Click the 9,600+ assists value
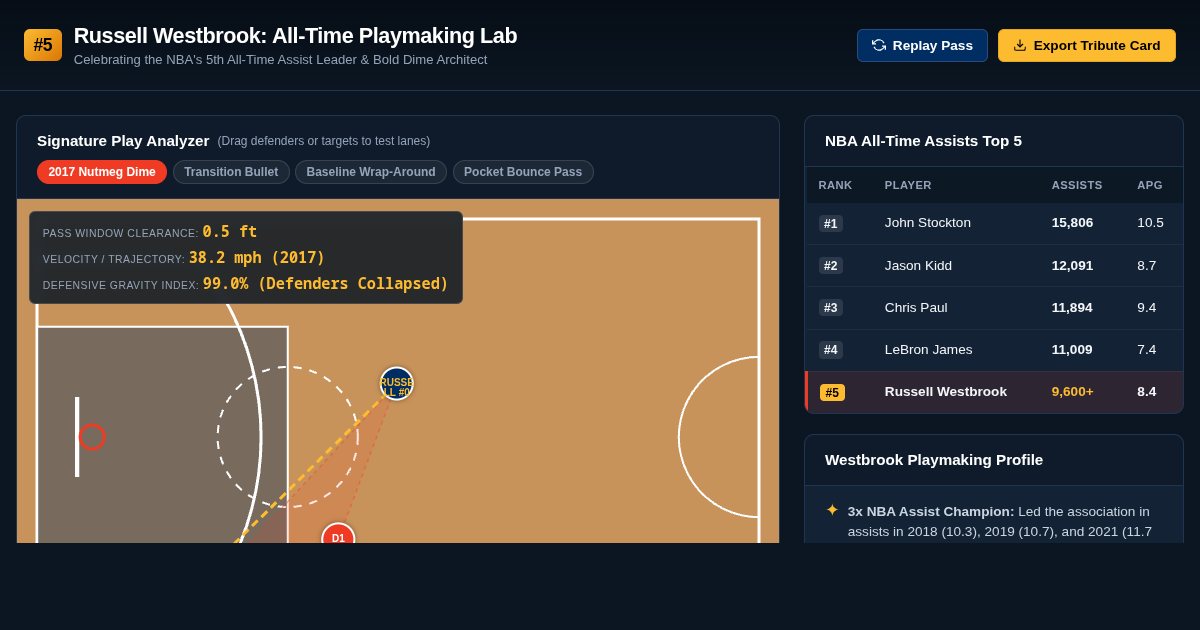The image size is (1200, 630). coord(1072,392)
